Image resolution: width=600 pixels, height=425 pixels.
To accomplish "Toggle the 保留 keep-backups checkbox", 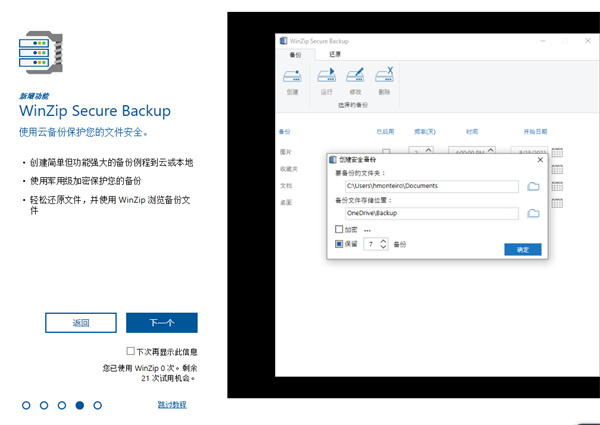I will click(x=339, y=243).
